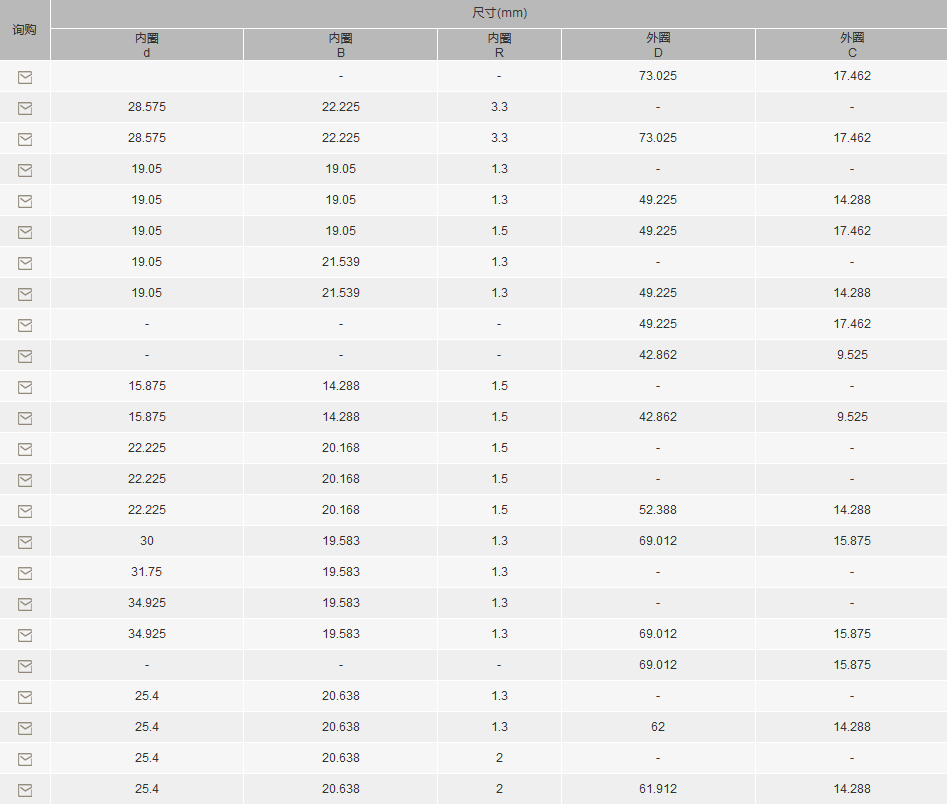Click the 询购 column header
947x806 pixels.
[x=25, y=30]
